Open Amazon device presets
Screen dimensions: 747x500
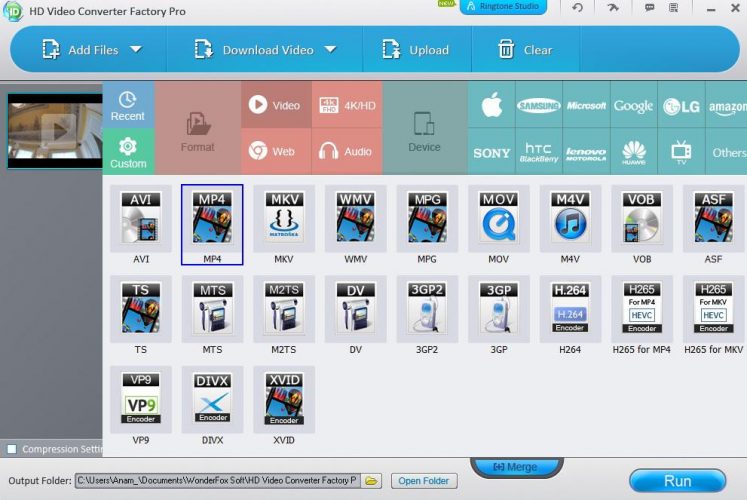726,105
